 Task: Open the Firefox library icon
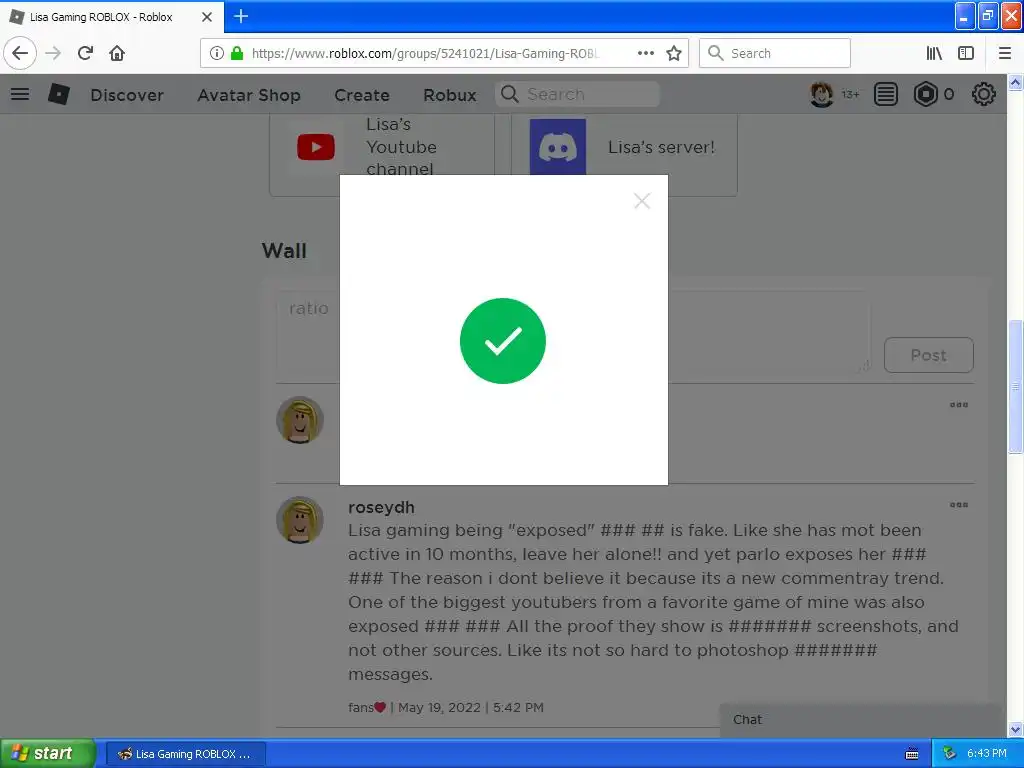click(x=934, y=53)
